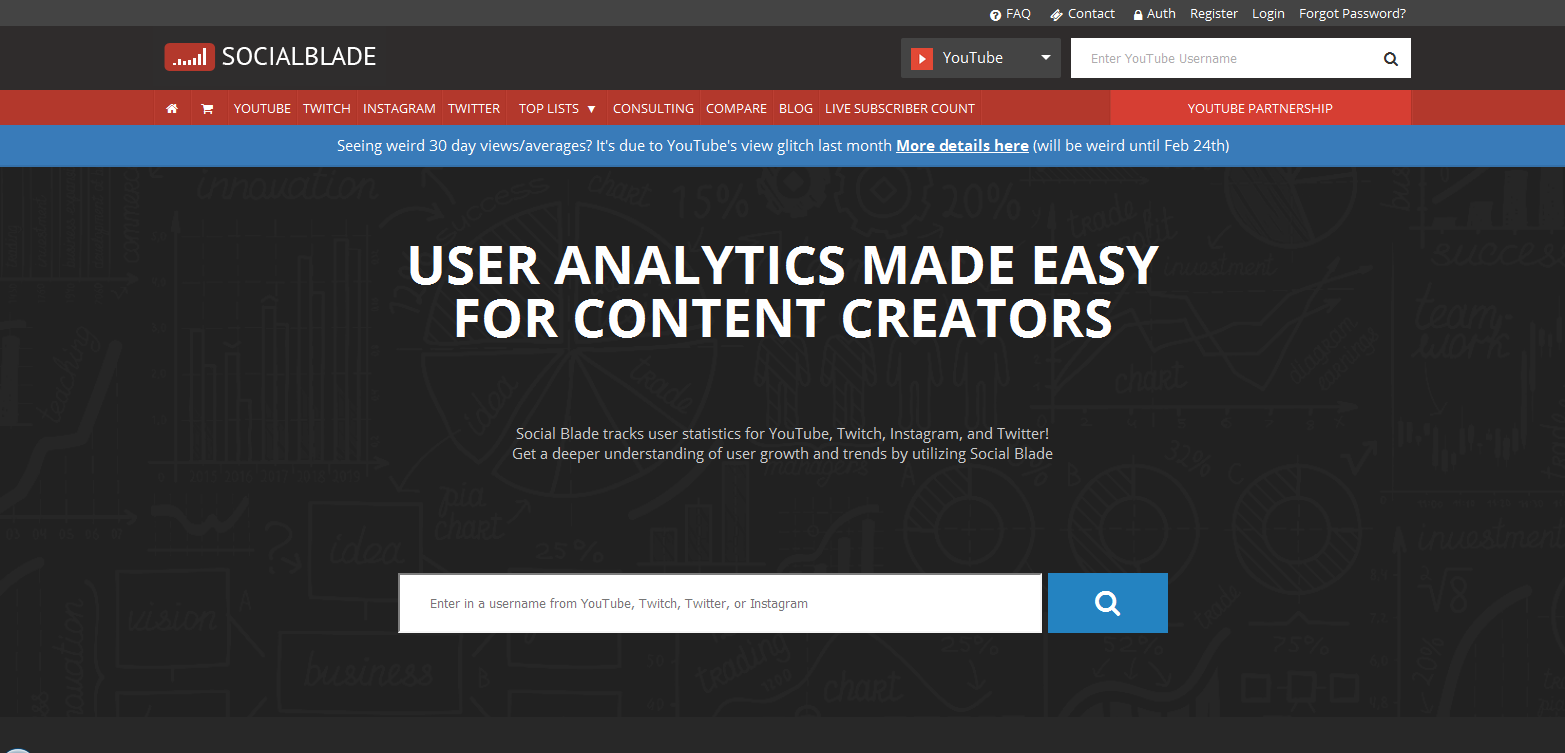Open the Contact link
Viewport: 1565px width, 753px height.
[1091, 14]
